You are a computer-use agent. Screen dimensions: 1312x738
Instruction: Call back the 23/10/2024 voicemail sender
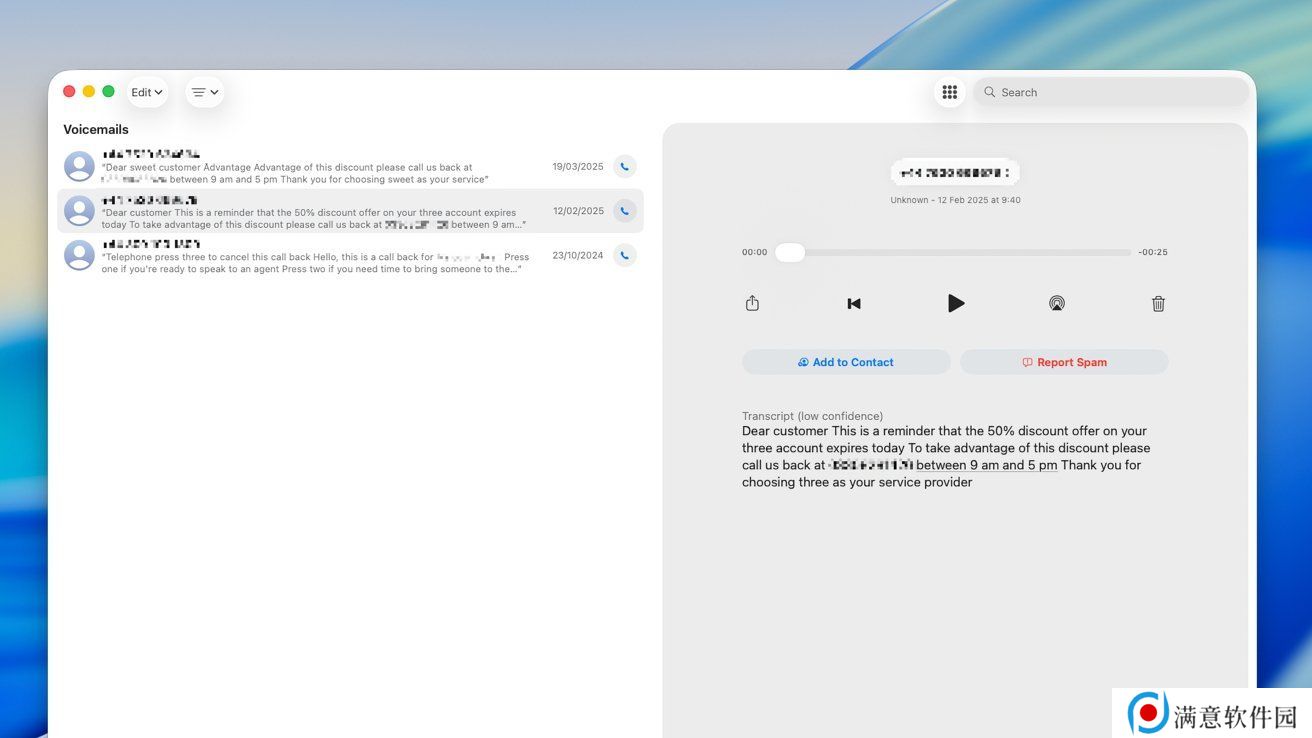tap(624, 255)
